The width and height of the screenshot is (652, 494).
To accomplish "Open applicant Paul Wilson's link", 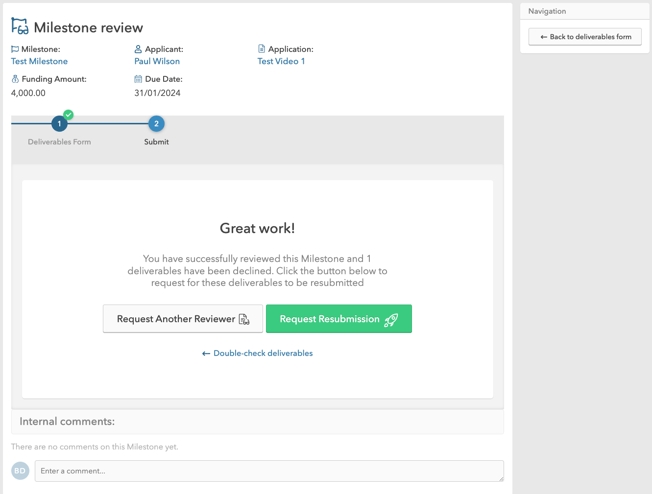I will tap(157, 62).
